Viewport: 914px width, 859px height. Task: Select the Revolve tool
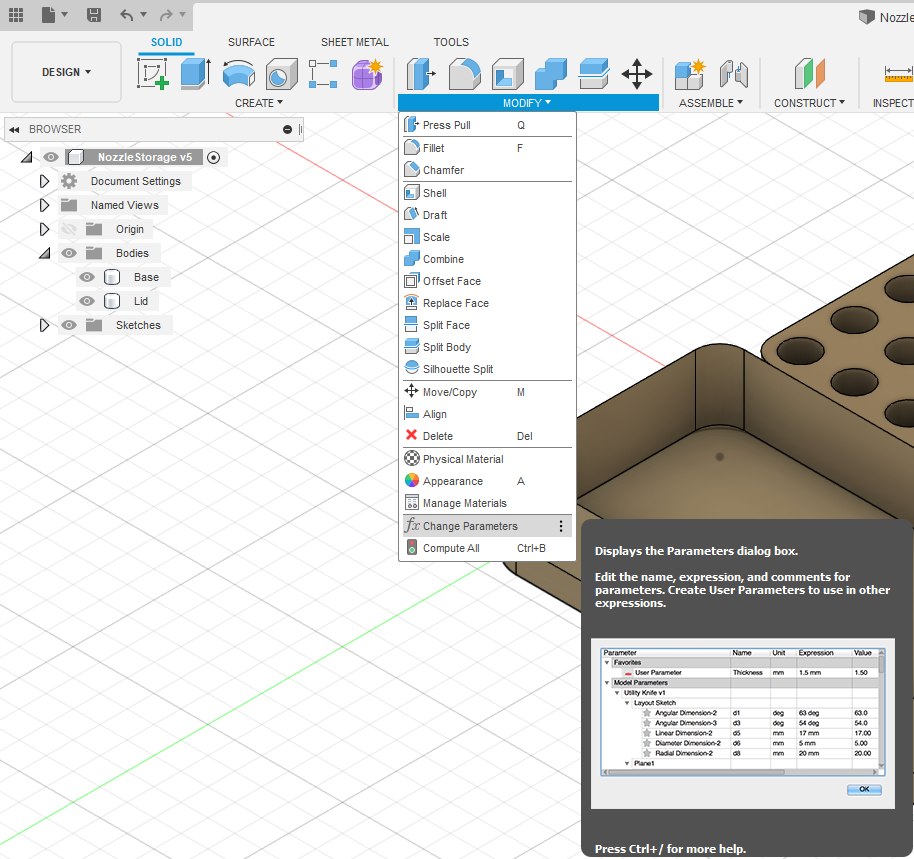(239, 74)
